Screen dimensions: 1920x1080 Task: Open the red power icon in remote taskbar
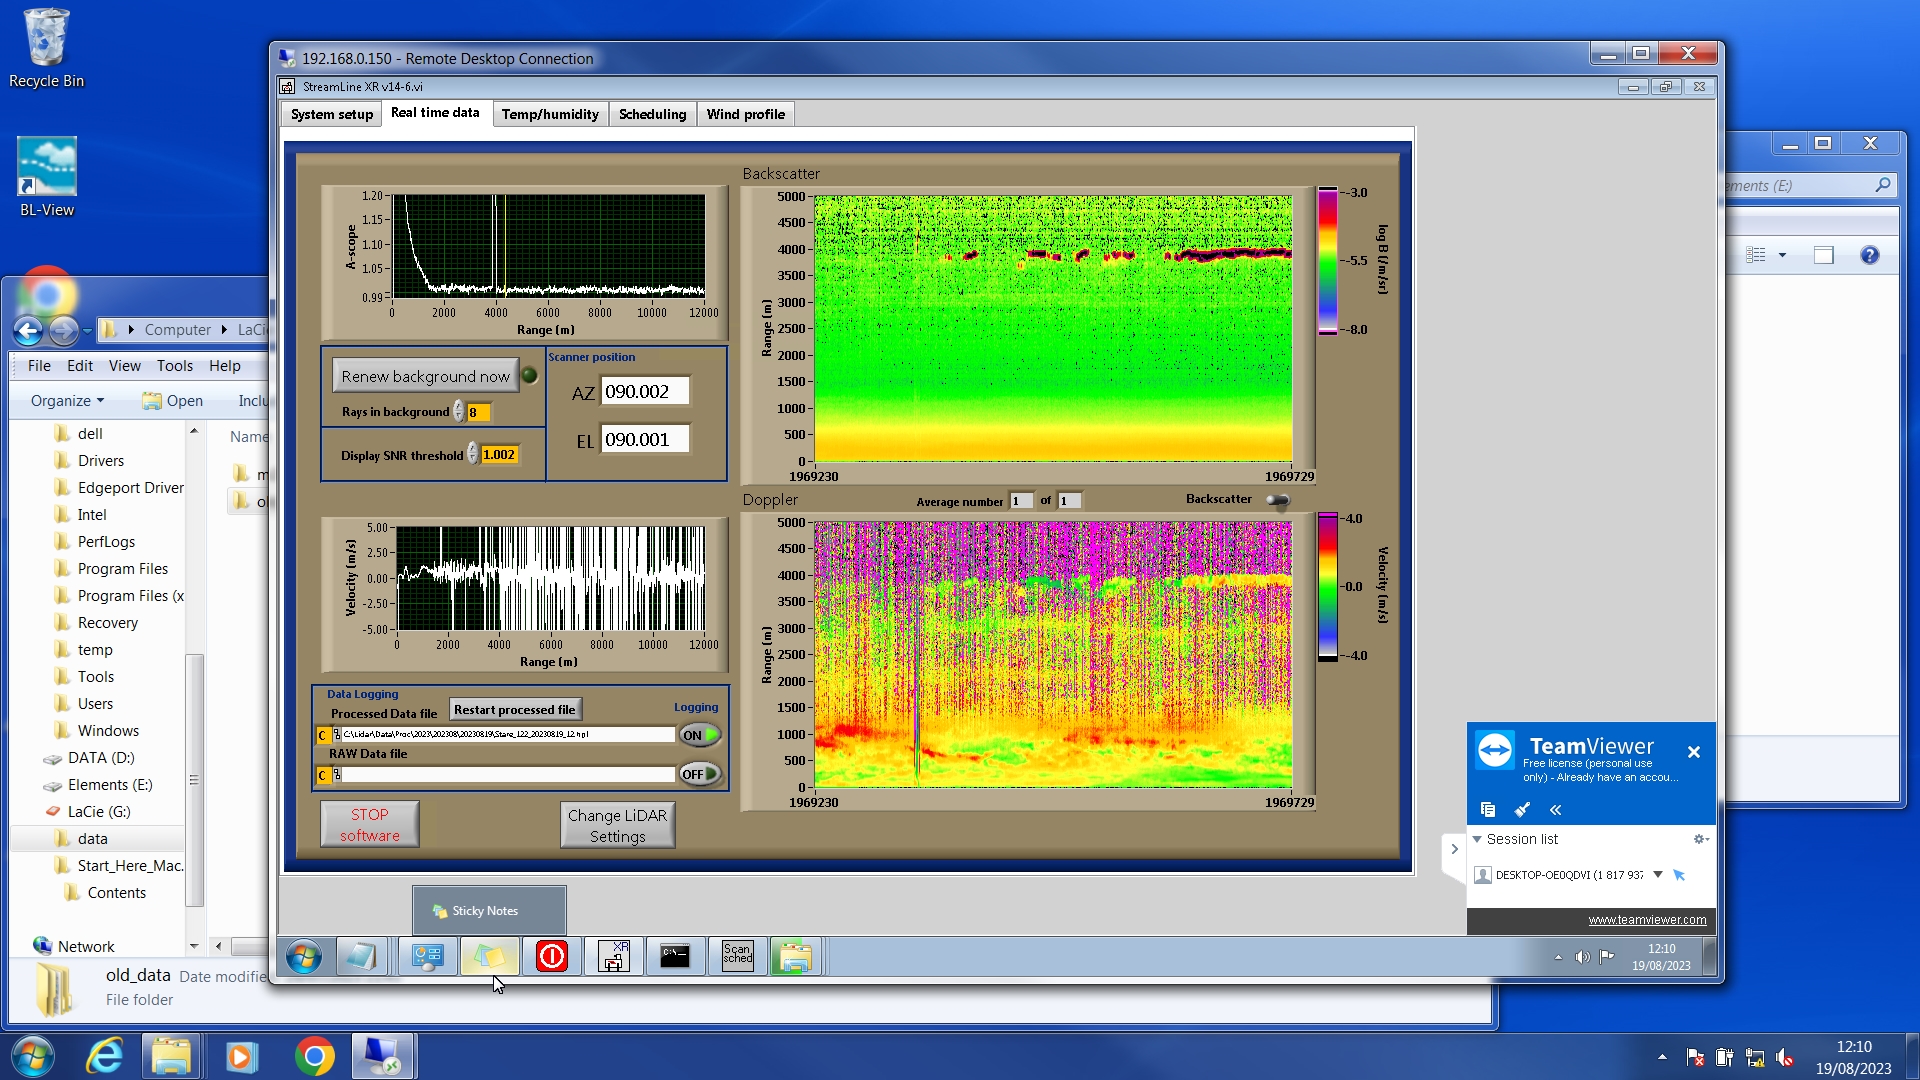pyautogui.click(x=551, y=956)
